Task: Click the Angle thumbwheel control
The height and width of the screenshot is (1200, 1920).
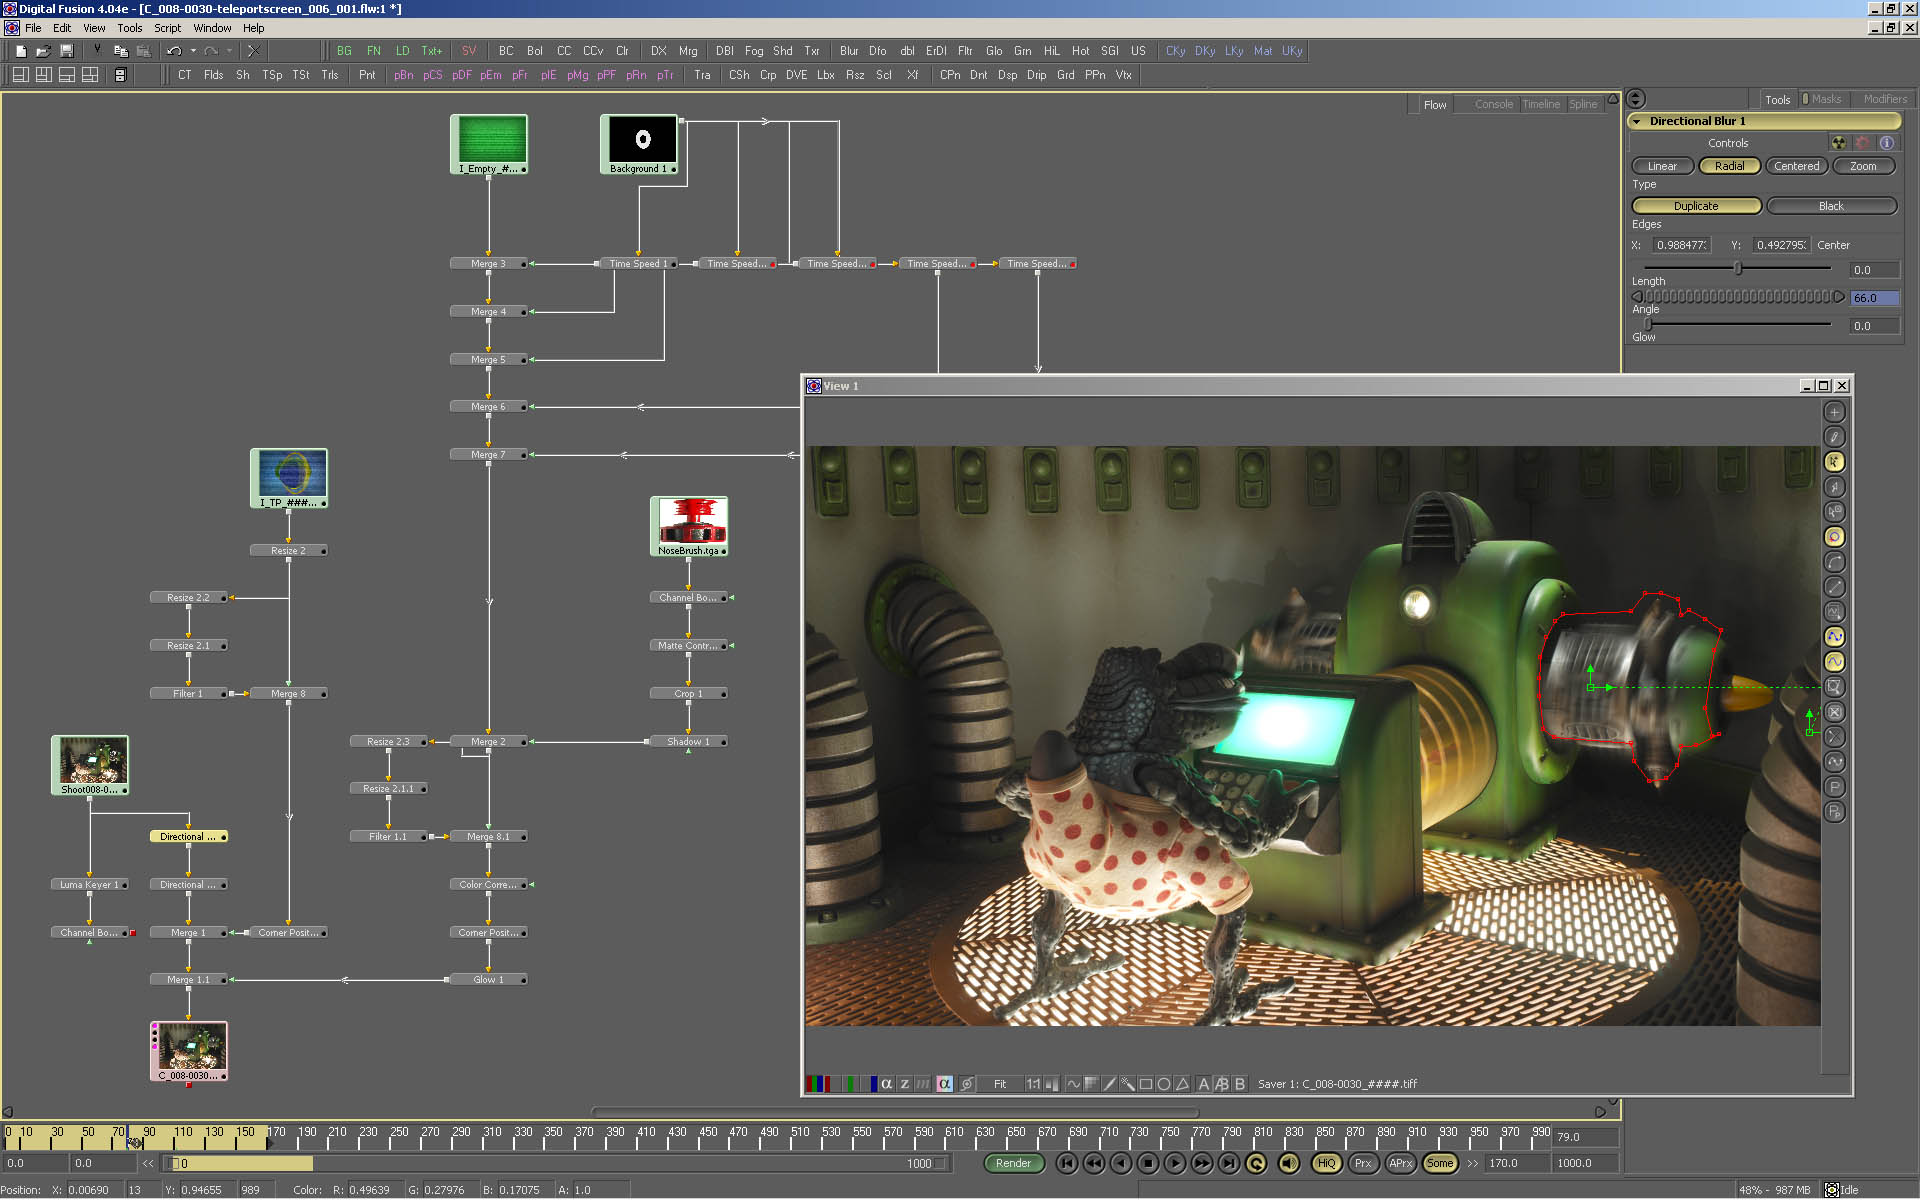Action: click(x=1738, y=297)
